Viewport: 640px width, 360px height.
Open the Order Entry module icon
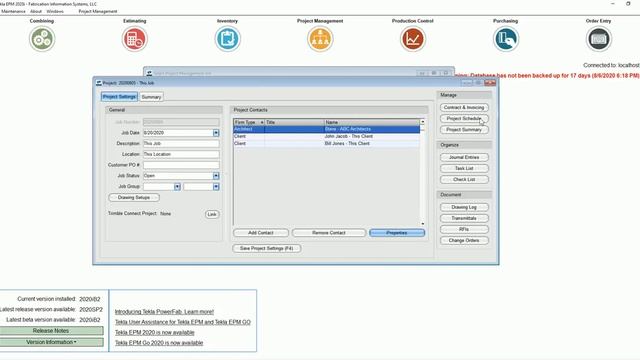point(598,39)
